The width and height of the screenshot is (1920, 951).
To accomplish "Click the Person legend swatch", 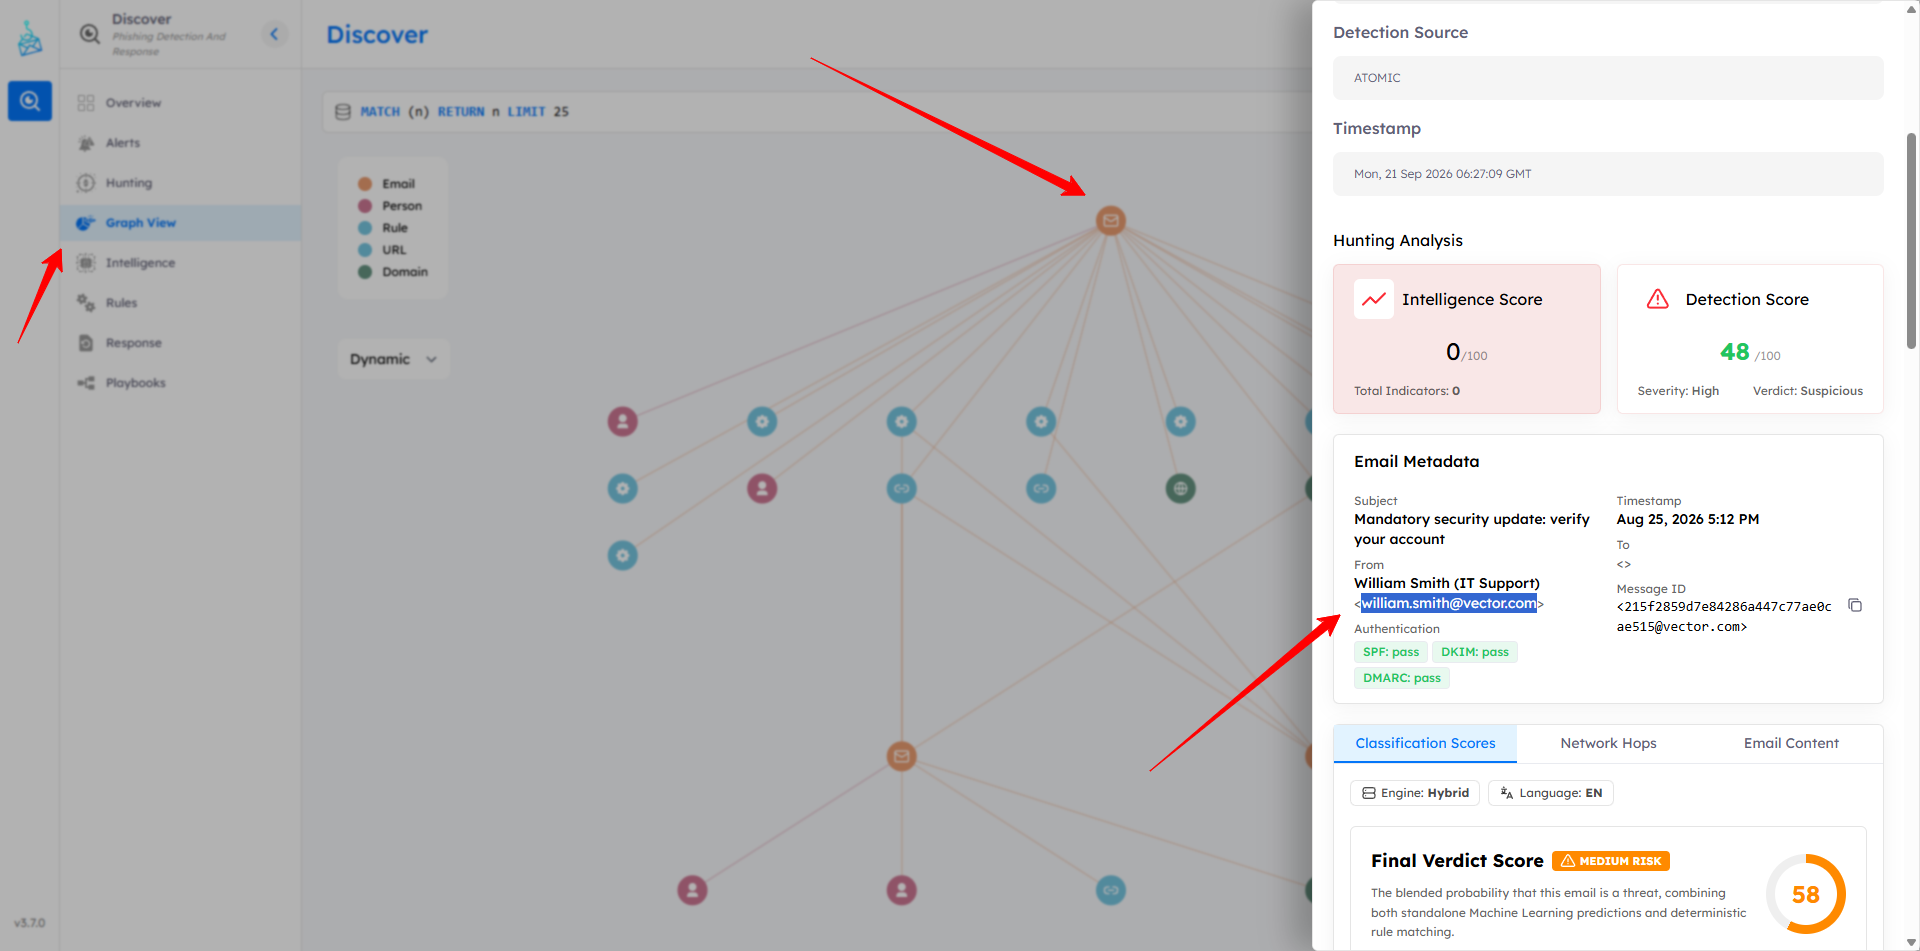I will (365, 206).
